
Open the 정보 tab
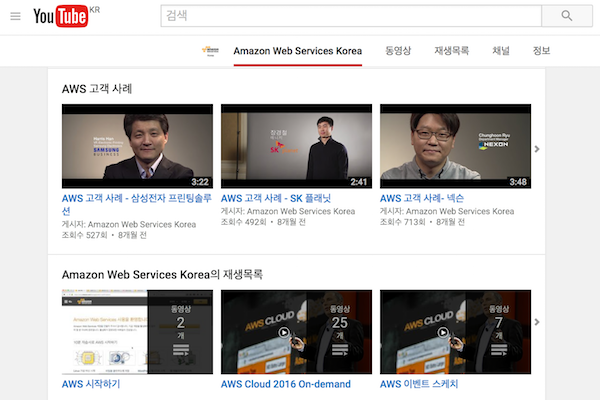coord(541,51)
